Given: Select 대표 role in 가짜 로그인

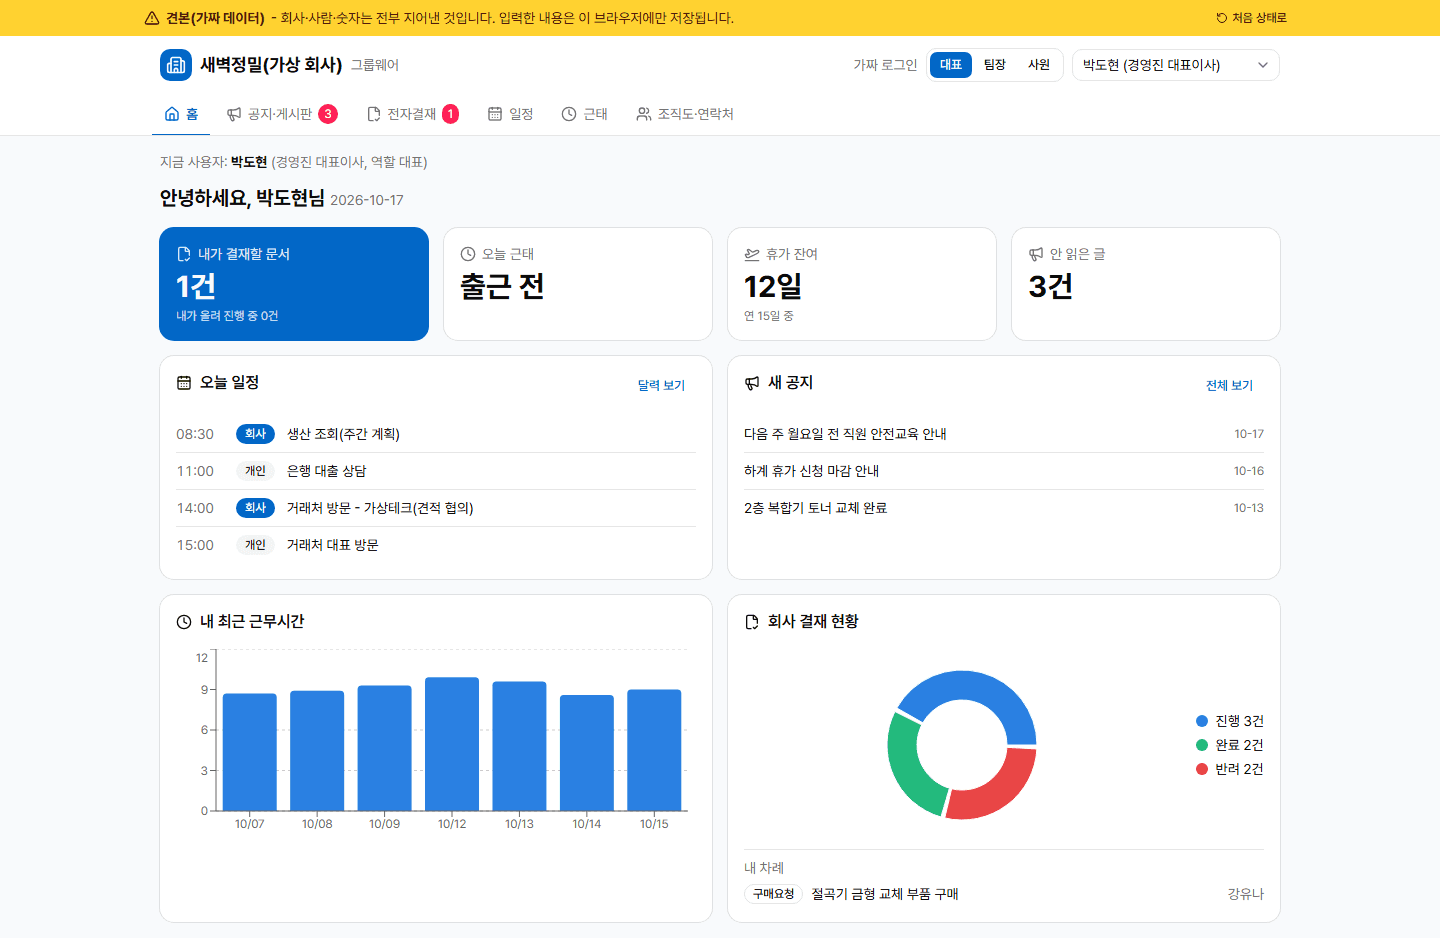Looking at the screenshot, I should pos(951,65).
